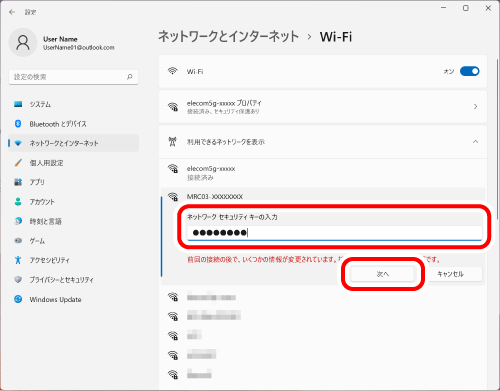
Task: Open アプリ settings category
Action: point(73,182)
